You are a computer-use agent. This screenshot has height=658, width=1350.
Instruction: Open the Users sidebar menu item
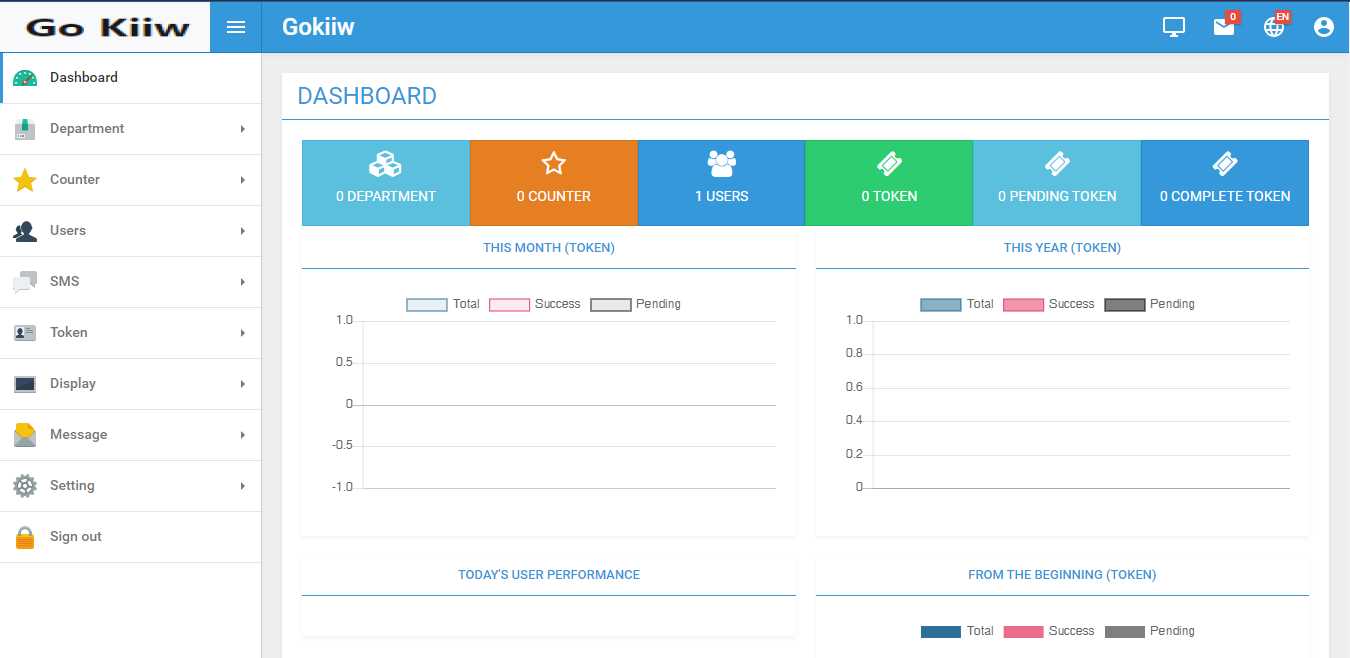[x=68, y=231]
